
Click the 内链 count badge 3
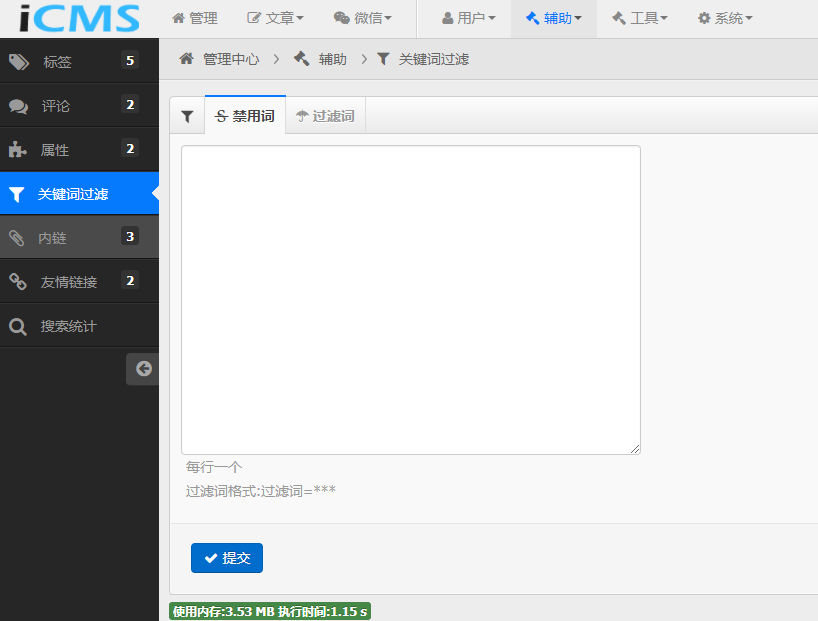point(130,236)
